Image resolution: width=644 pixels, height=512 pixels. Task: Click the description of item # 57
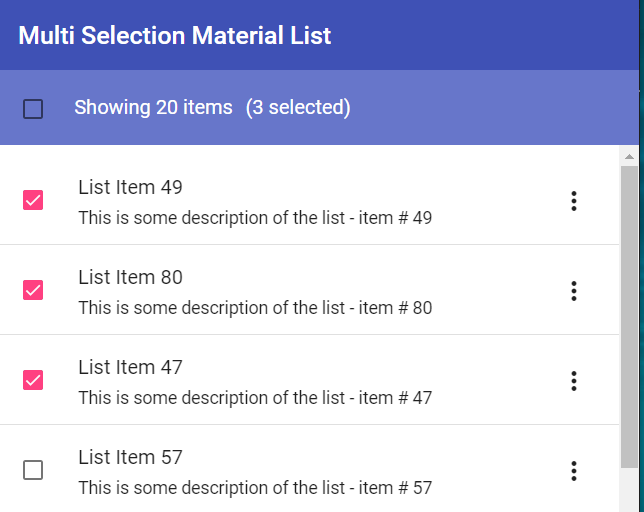(x=255, y=488)
